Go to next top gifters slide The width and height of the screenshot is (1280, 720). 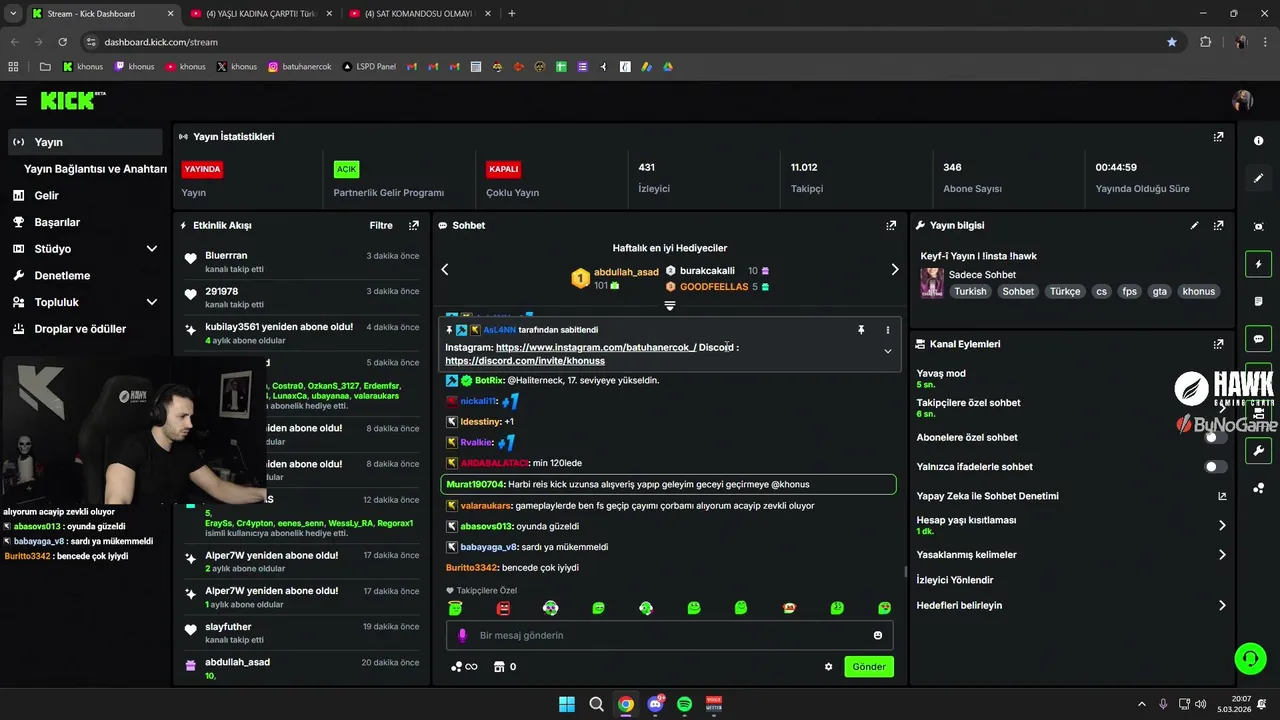(894, 269)
